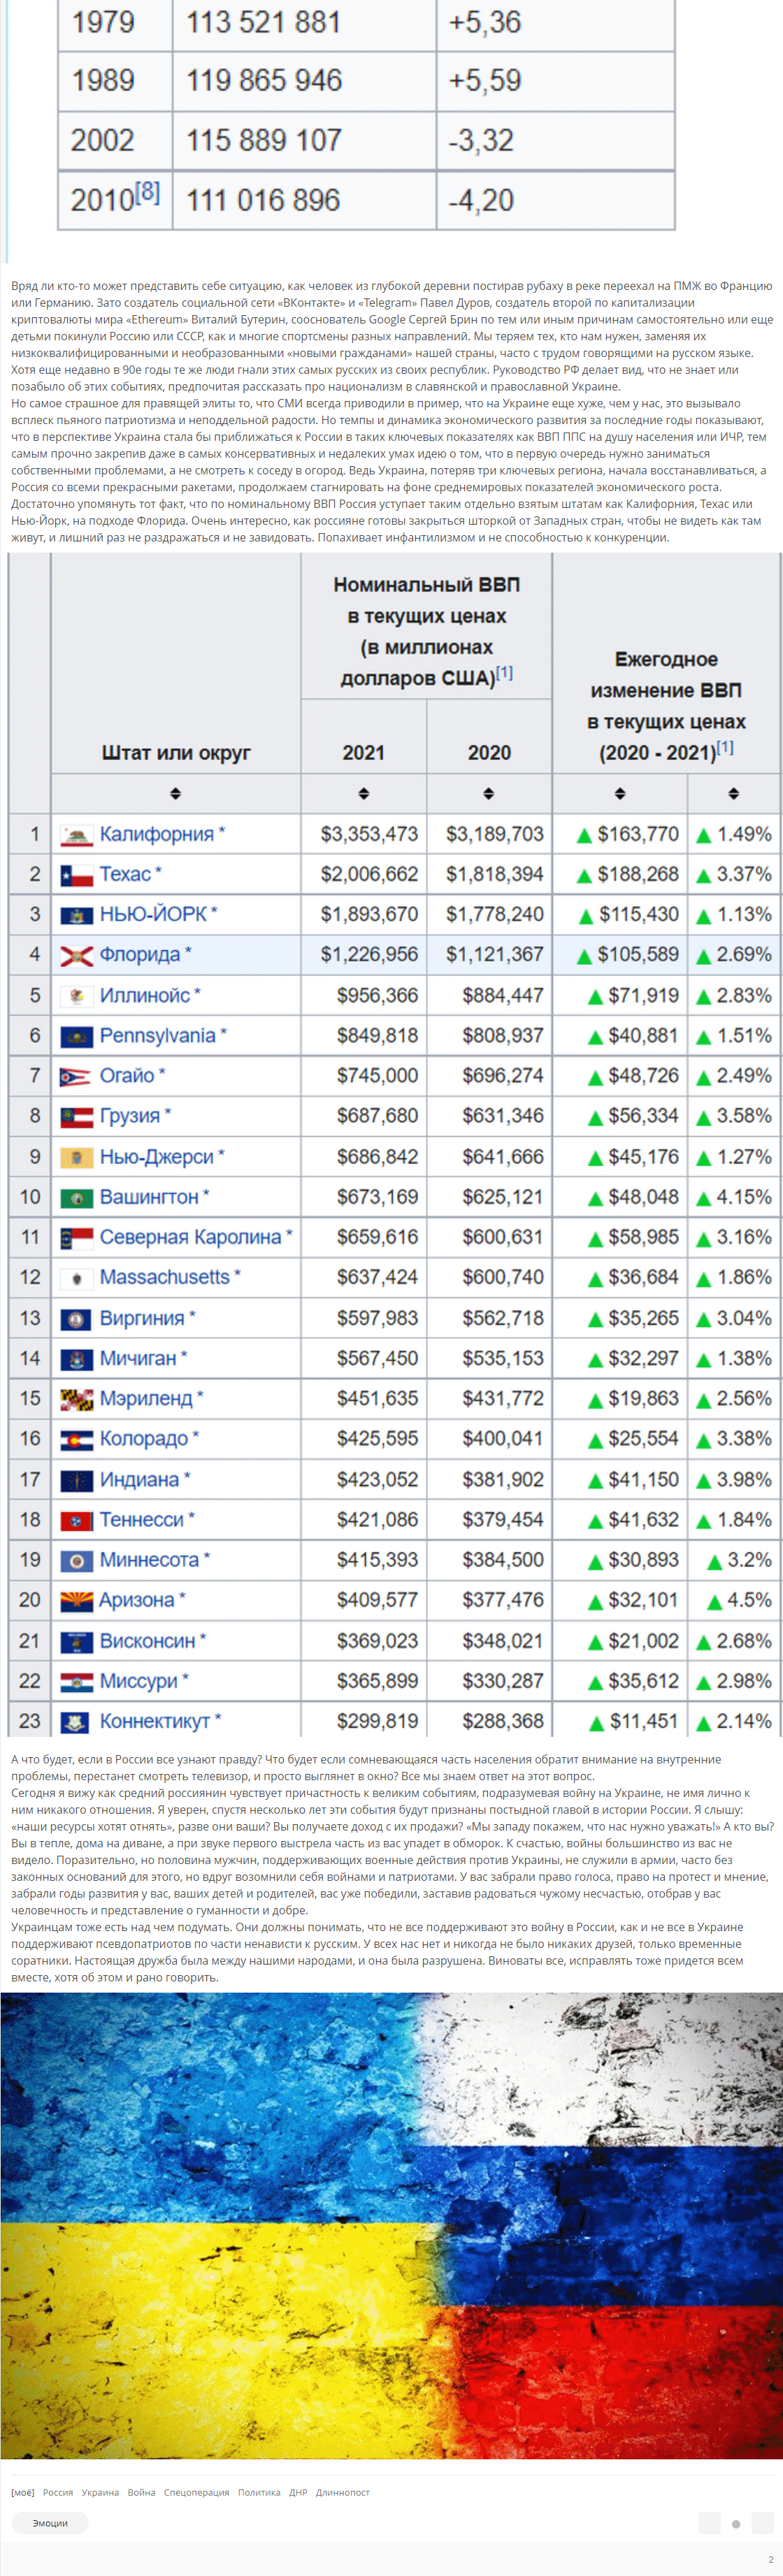Image resolution: width=783 pixels, height=2576 pixels.
Task: Sort table by the 2021 GDP column
Action: coord(363,793)
